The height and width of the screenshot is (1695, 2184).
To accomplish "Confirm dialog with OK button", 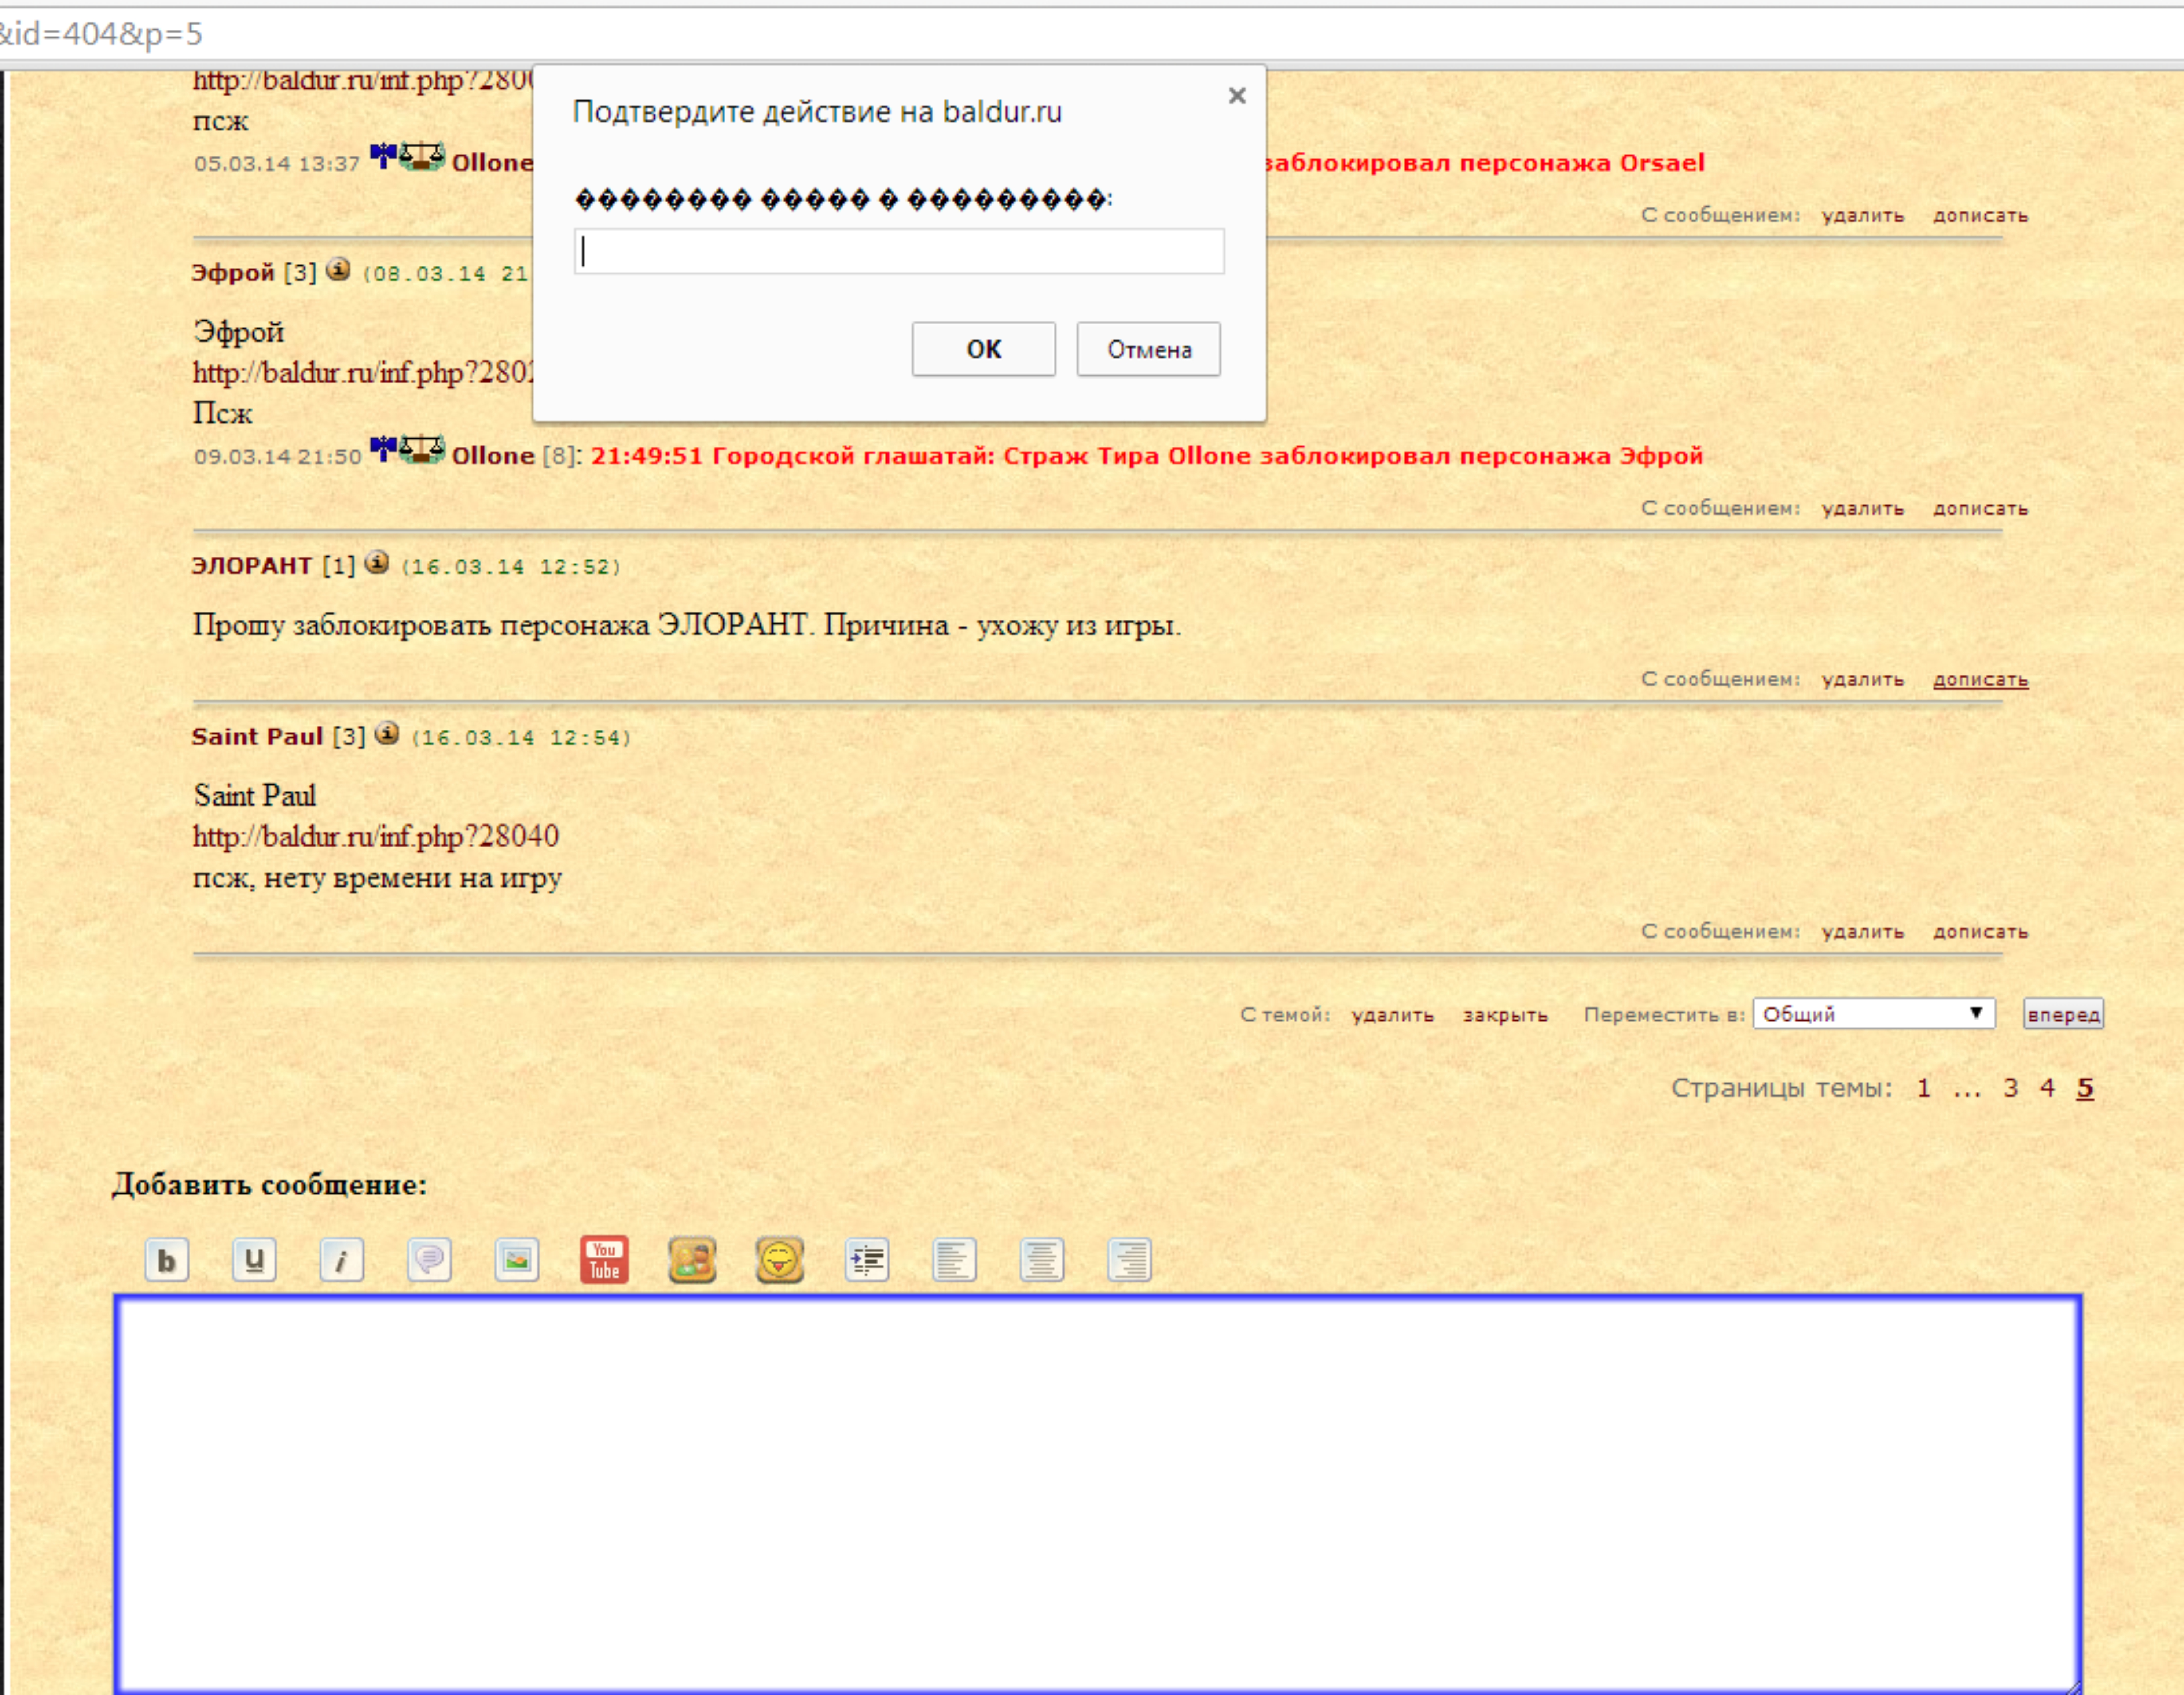I will click(984, 349).
